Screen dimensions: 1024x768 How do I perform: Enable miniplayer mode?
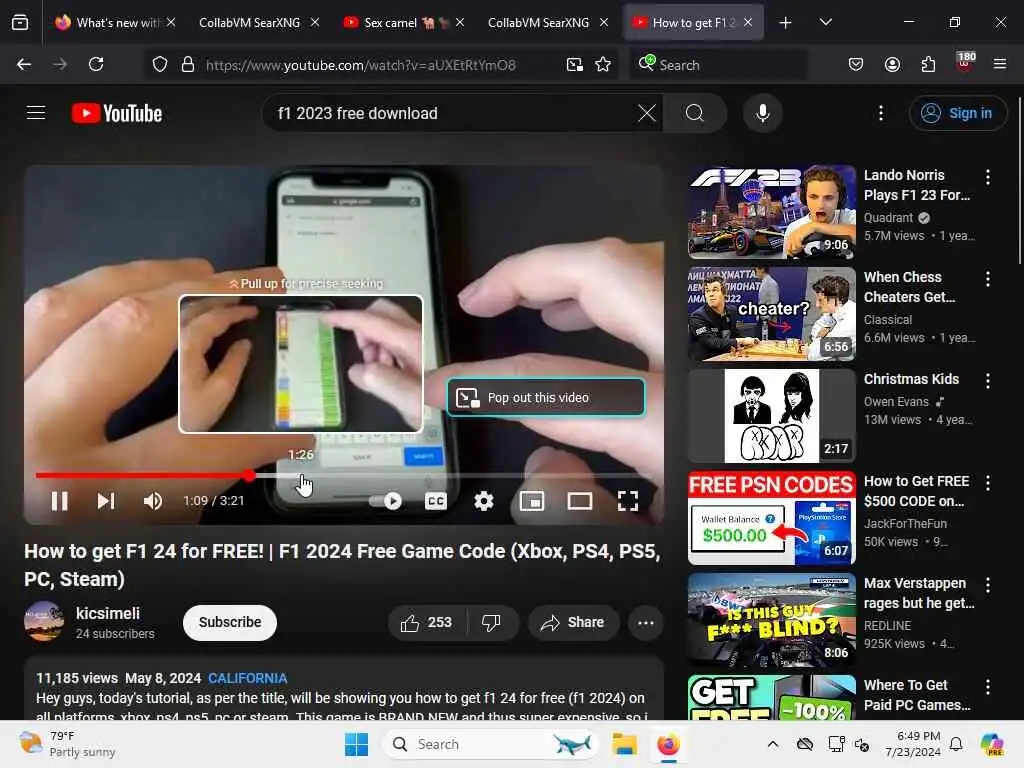[532, 501]
